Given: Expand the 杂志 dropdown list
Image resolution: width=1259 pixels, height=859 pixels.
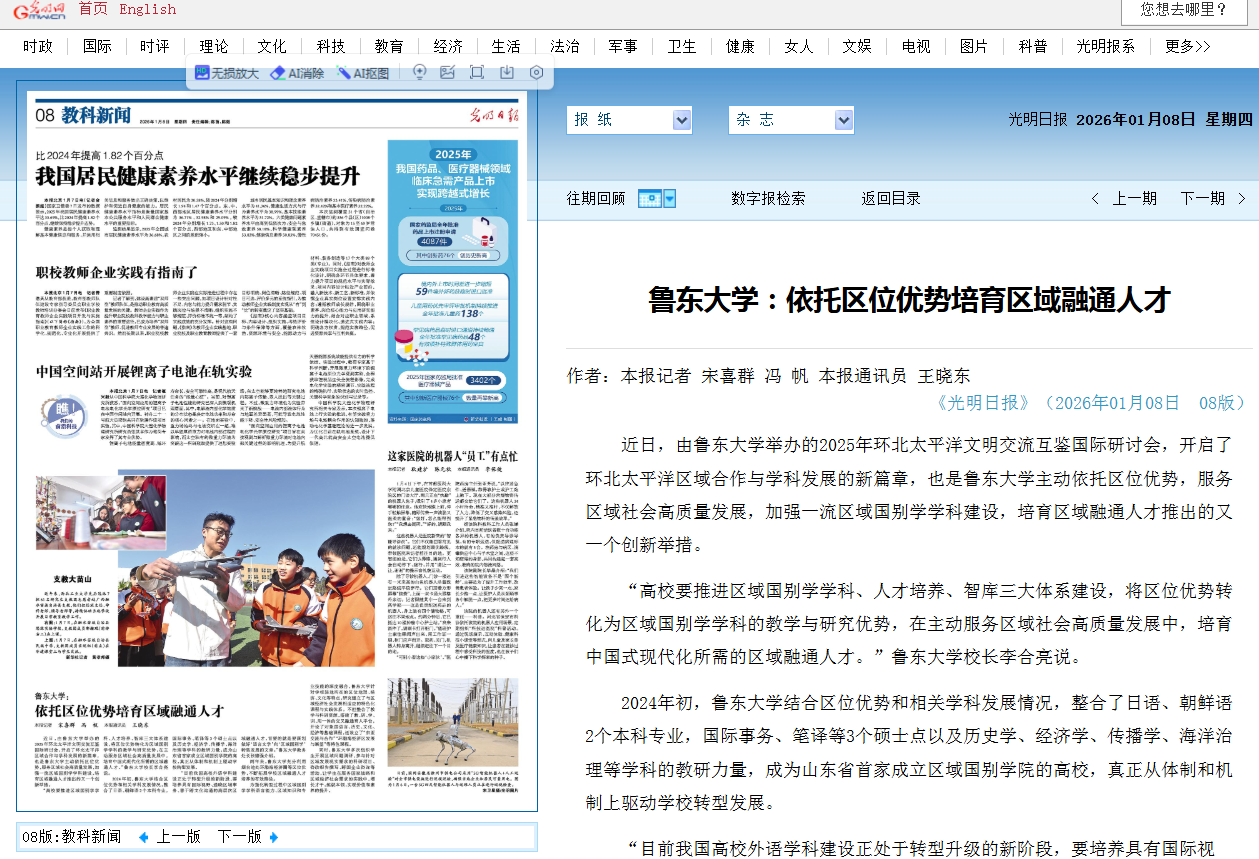Looking at the screenshot, I should click(843, 120).
